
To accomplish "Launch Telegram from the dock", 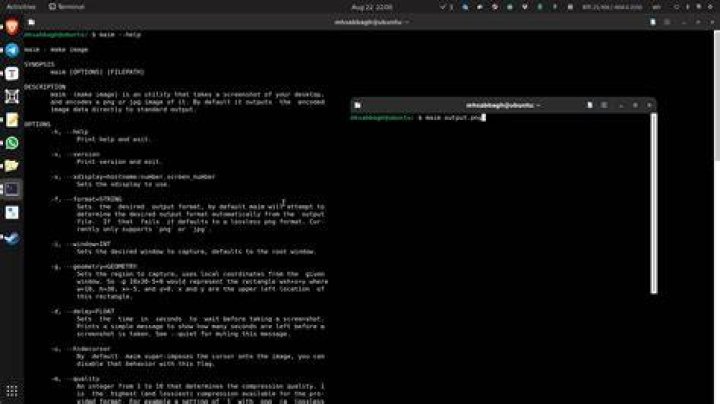I will pyautogui.click(x=12, y=50).
